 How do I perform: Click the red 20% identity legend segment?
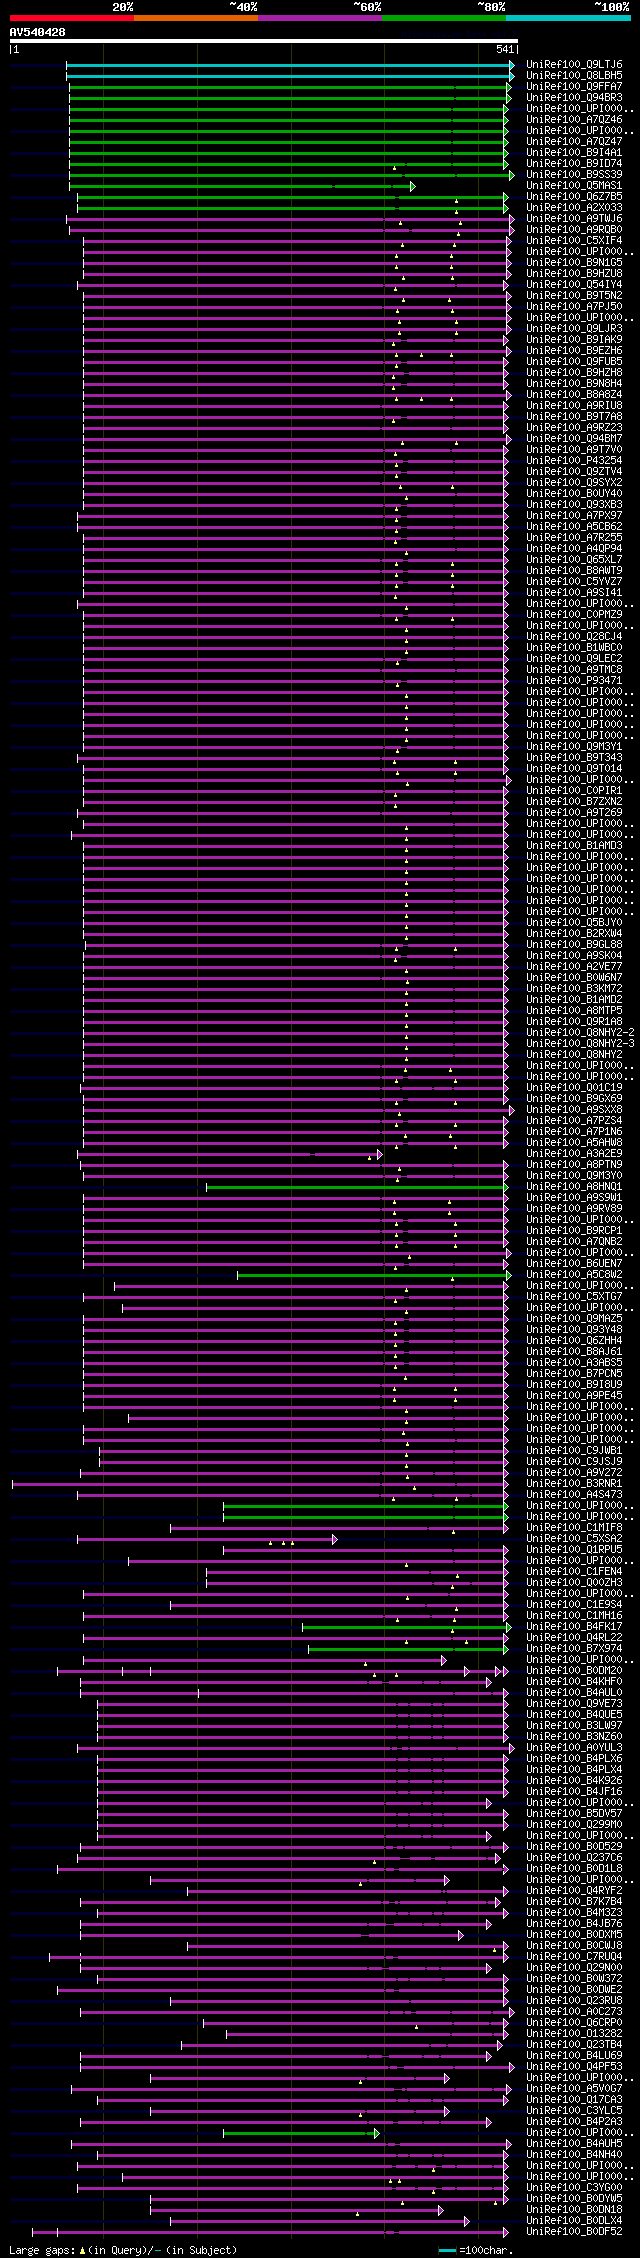(71, 18)
